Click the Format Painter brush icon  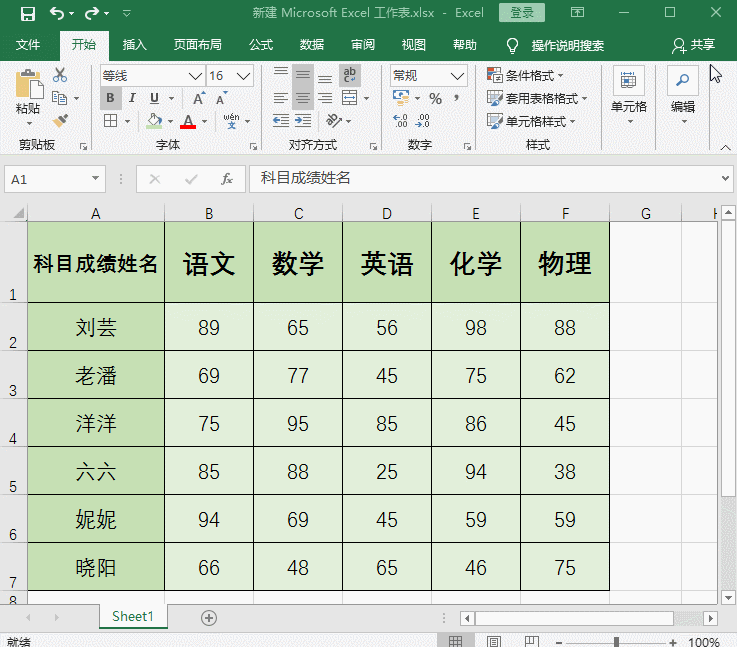[59, 121]
